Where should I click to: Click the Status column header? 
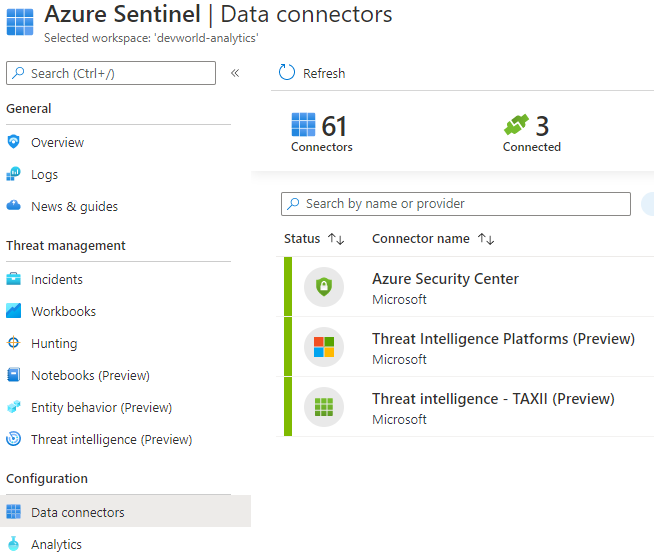[x=302, y=239]
